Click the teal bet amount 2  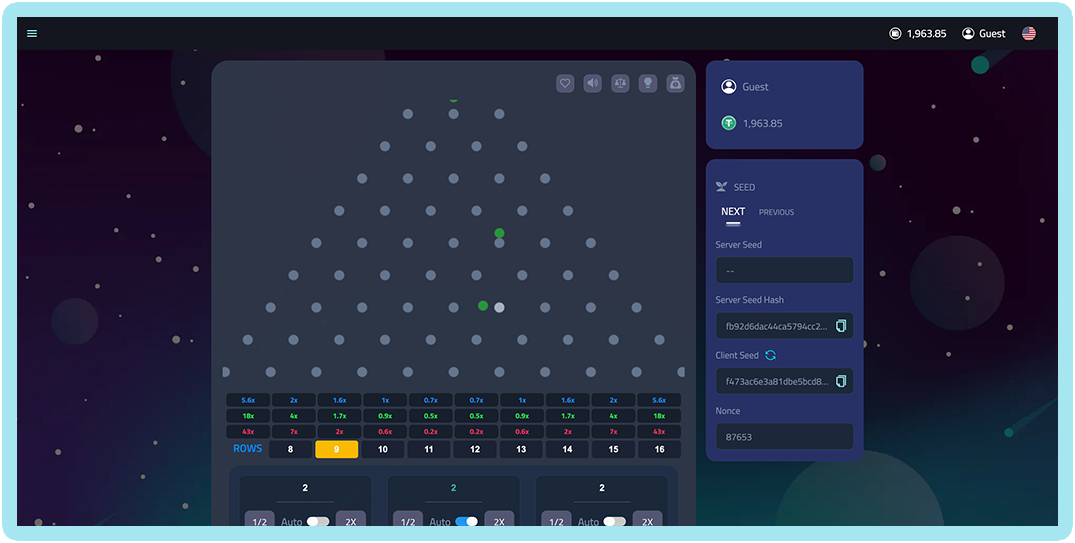453,488
